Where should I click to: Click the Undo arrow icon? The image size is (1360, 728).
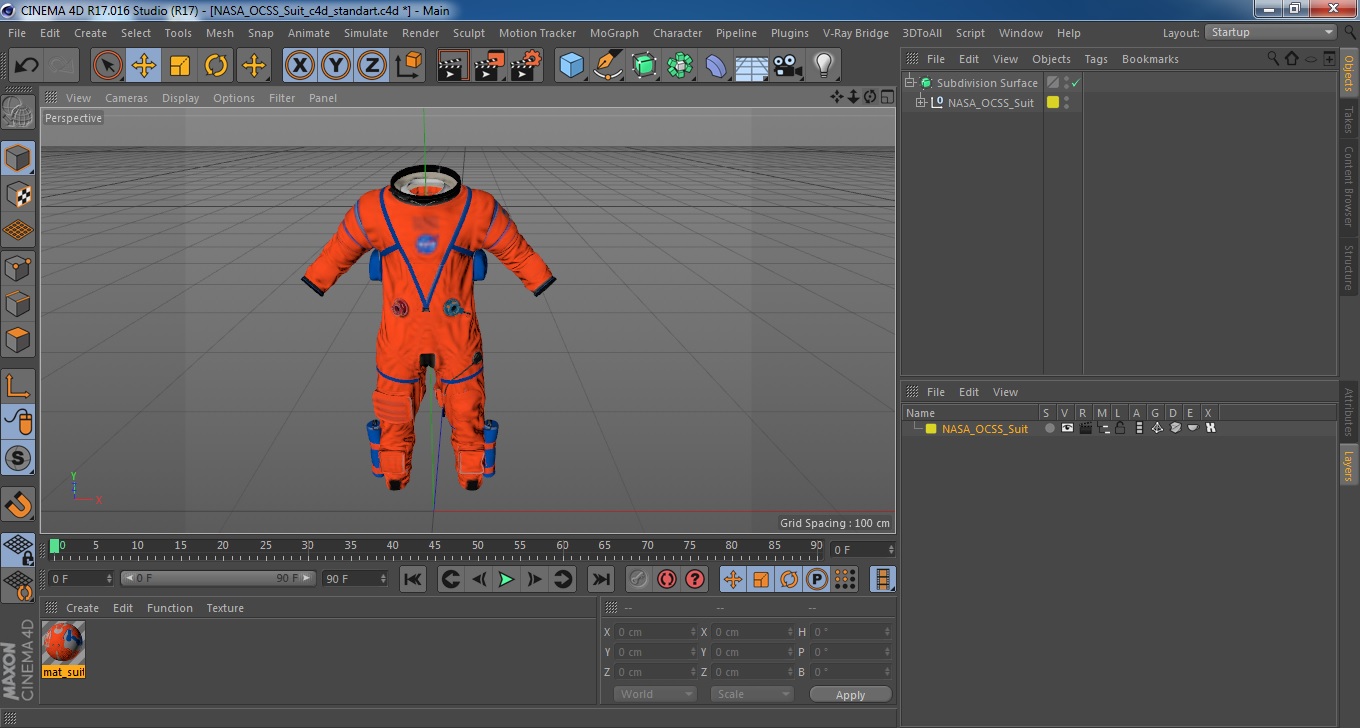26,66
